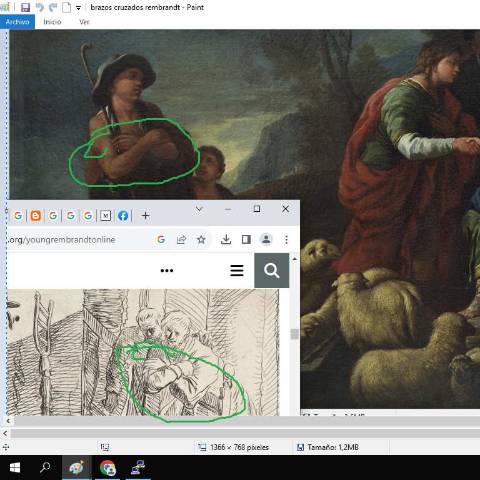This screenshot has height=480, width=480.
Task: Click the cursor position icon in Paint's status bar
Action: point(6,447)
